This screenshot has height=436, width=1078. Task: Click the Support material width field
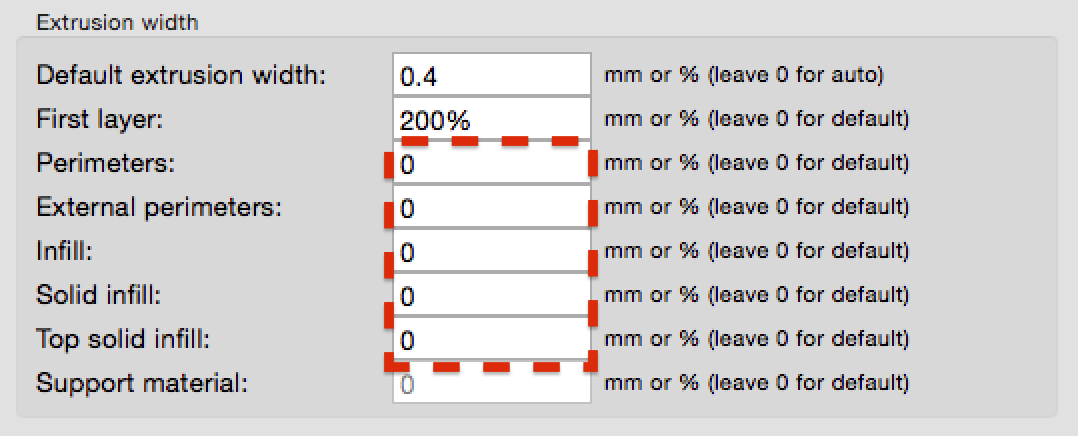(x=492, y=383)
